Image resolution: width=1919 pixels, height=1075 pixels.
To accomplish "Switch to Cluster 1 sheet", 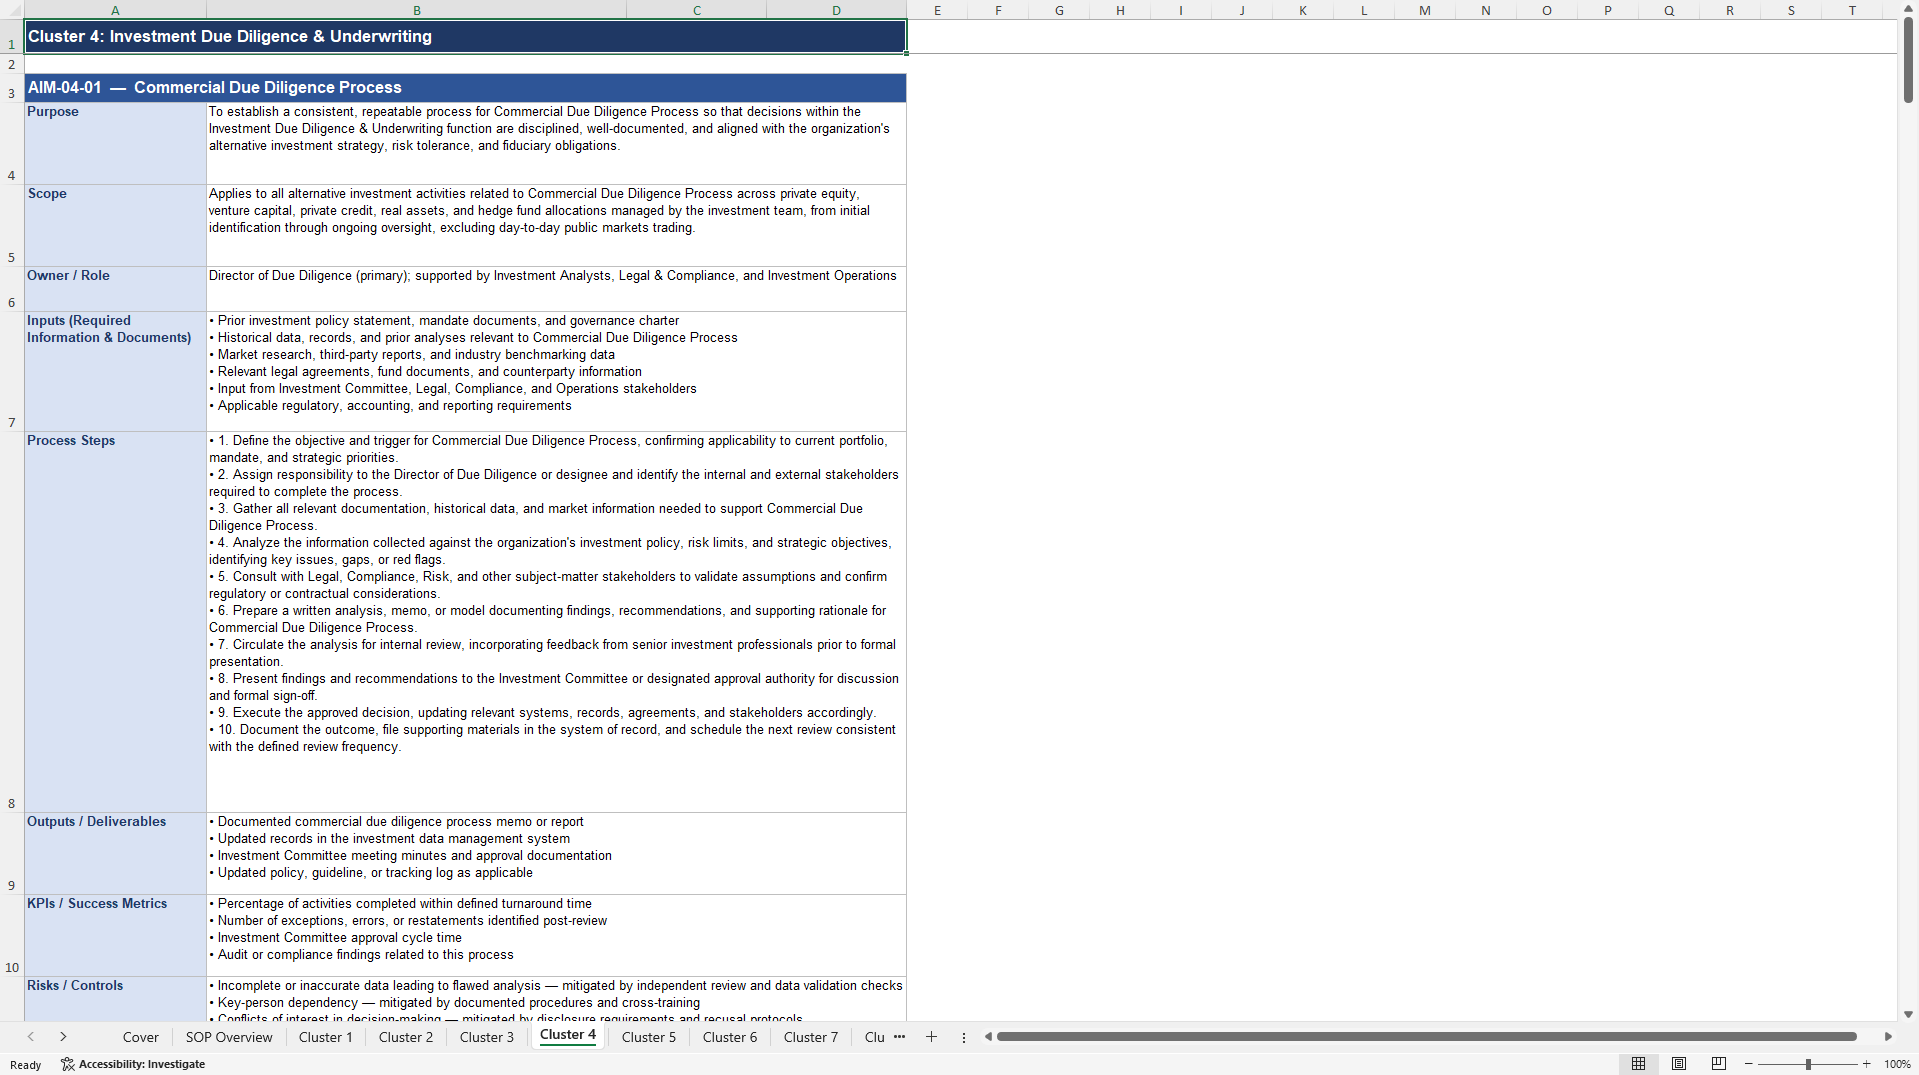I will 326,1037.
